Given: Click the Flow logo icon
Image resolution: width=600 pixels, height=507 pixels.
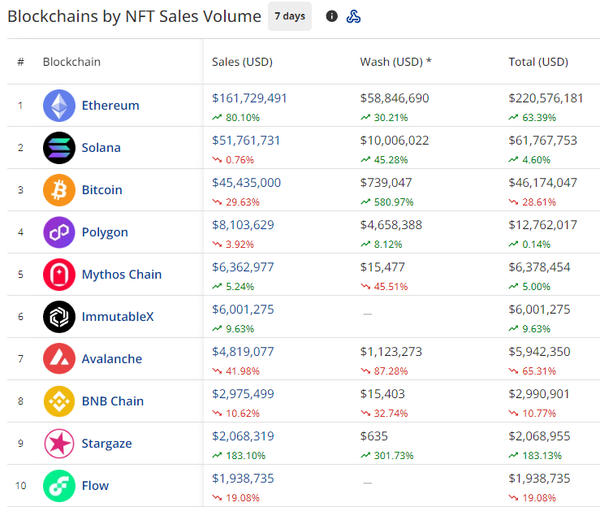Looking at the screenshot, I should tap(59, 486).
